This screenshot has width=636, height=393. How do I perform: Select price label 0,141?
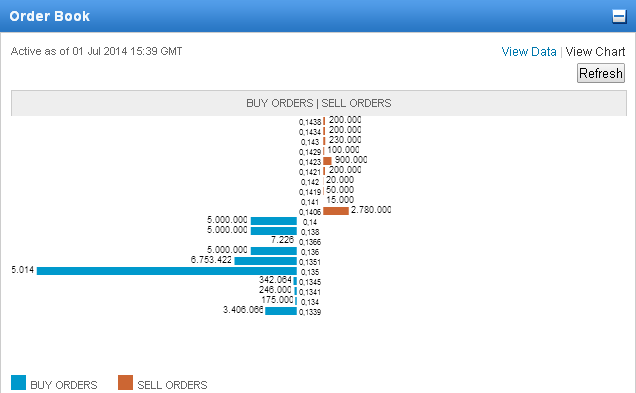pyautogui.click(x=310, y=202)
